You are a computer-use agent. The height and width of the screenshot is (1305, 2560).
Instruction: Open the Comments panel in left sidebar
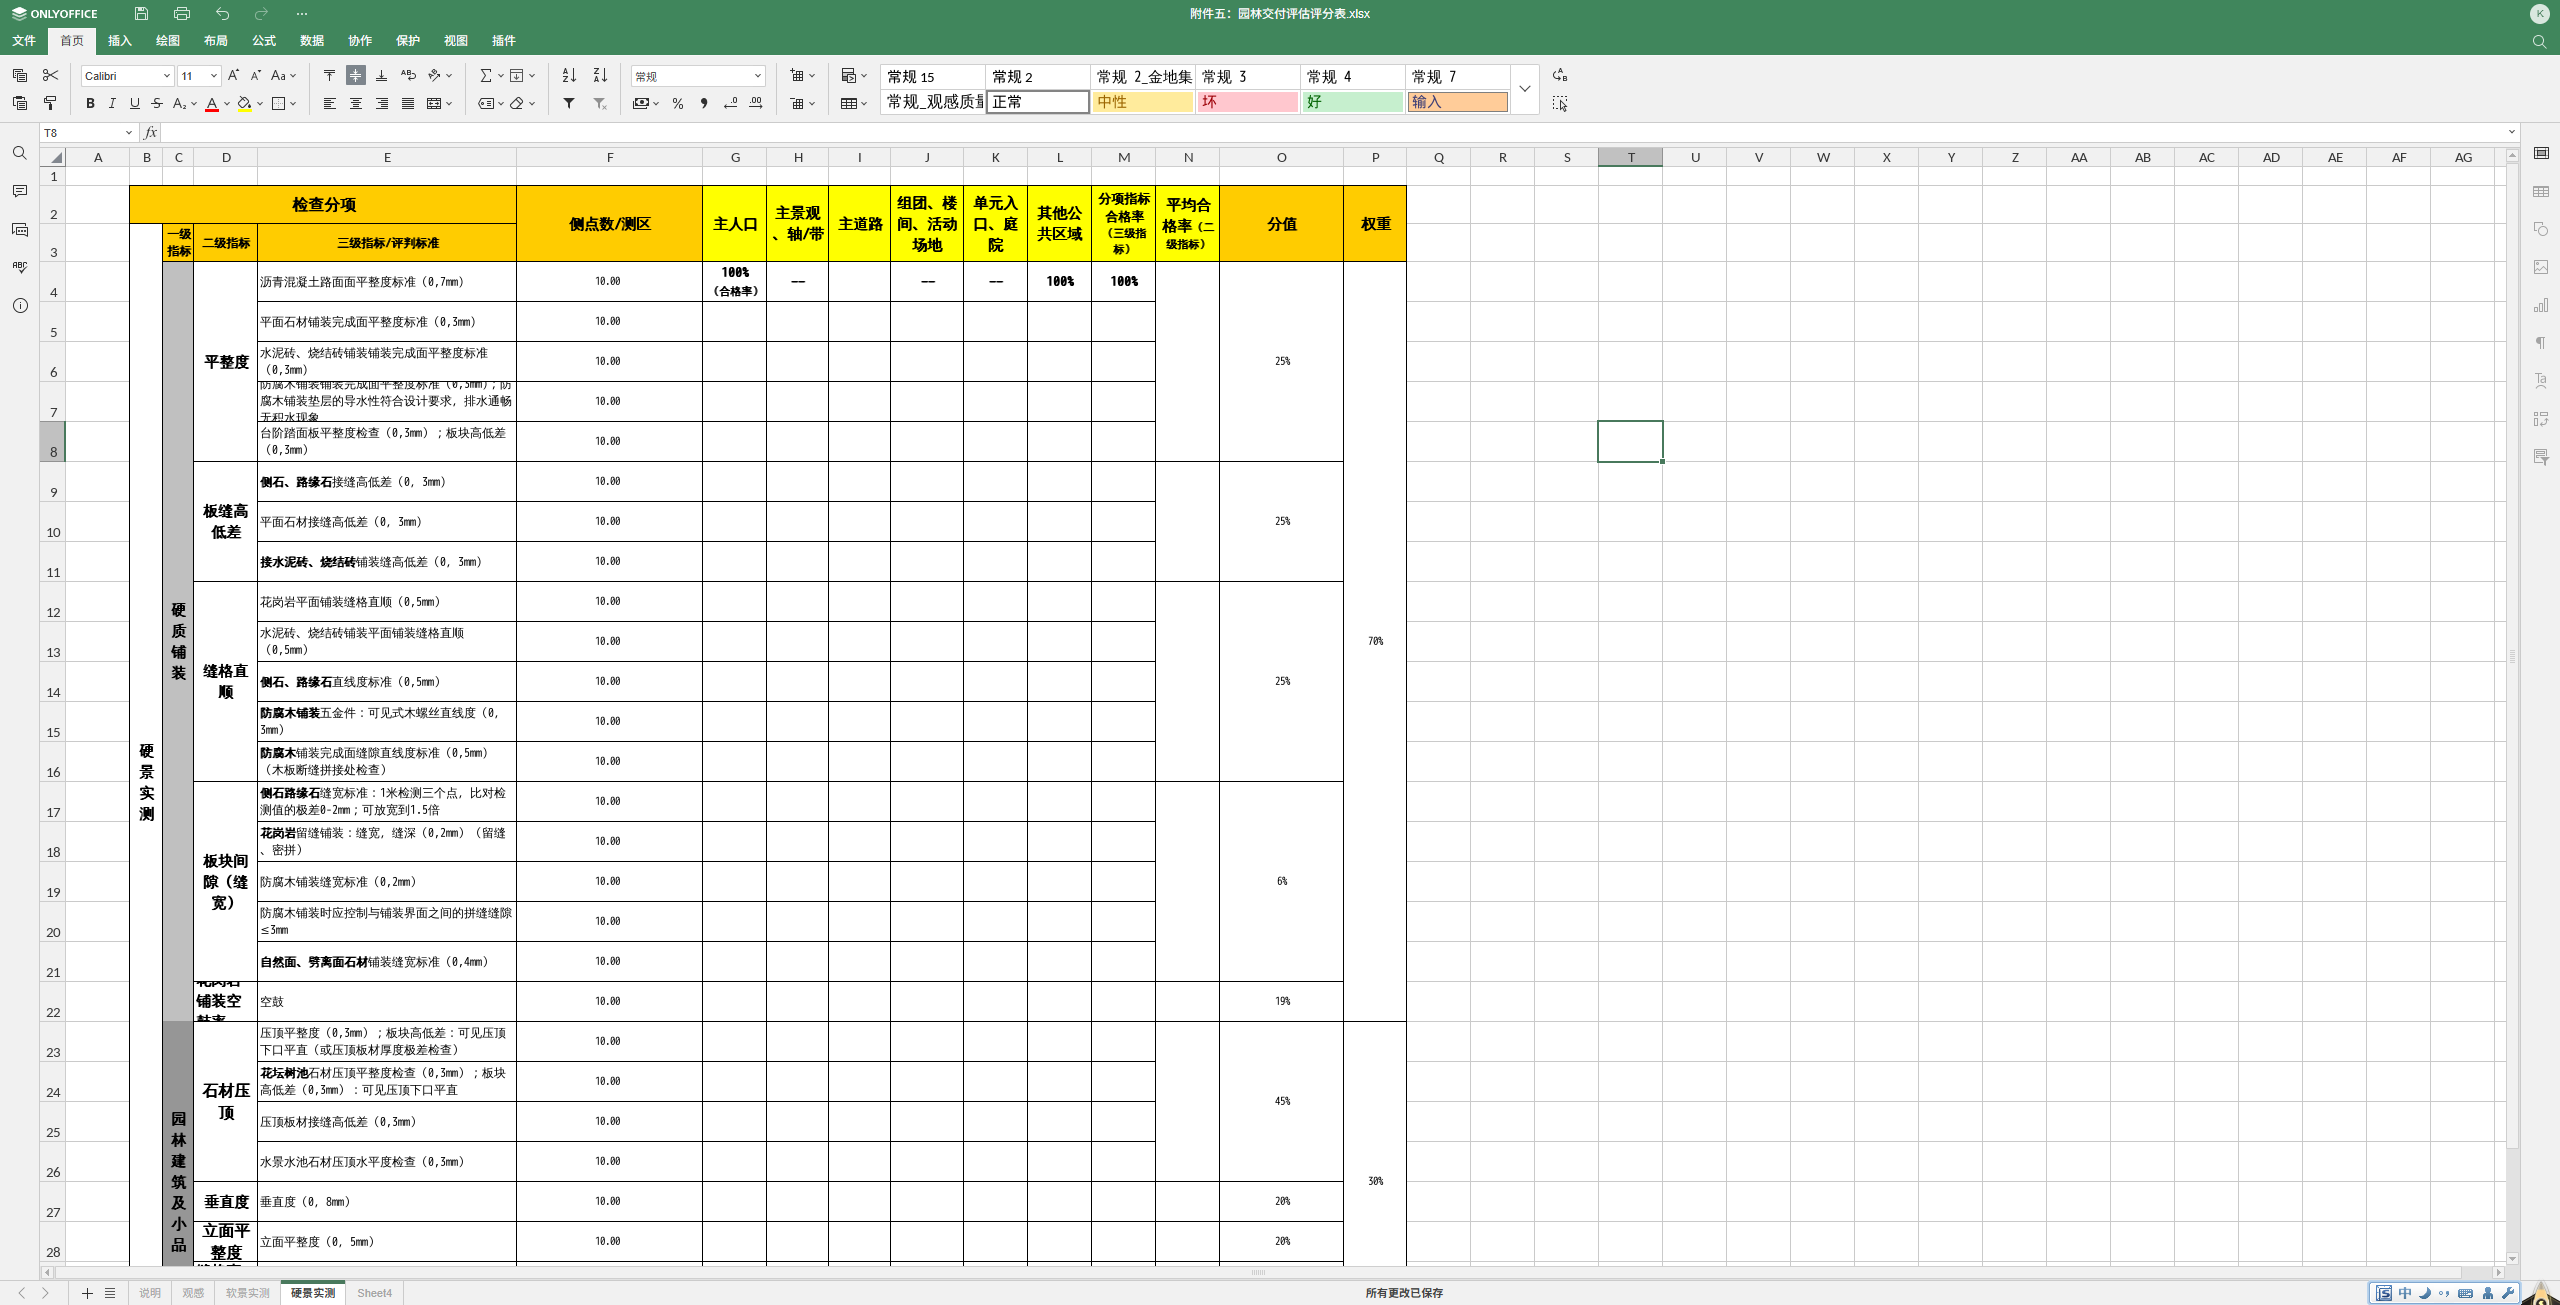[x=20, y=191]
